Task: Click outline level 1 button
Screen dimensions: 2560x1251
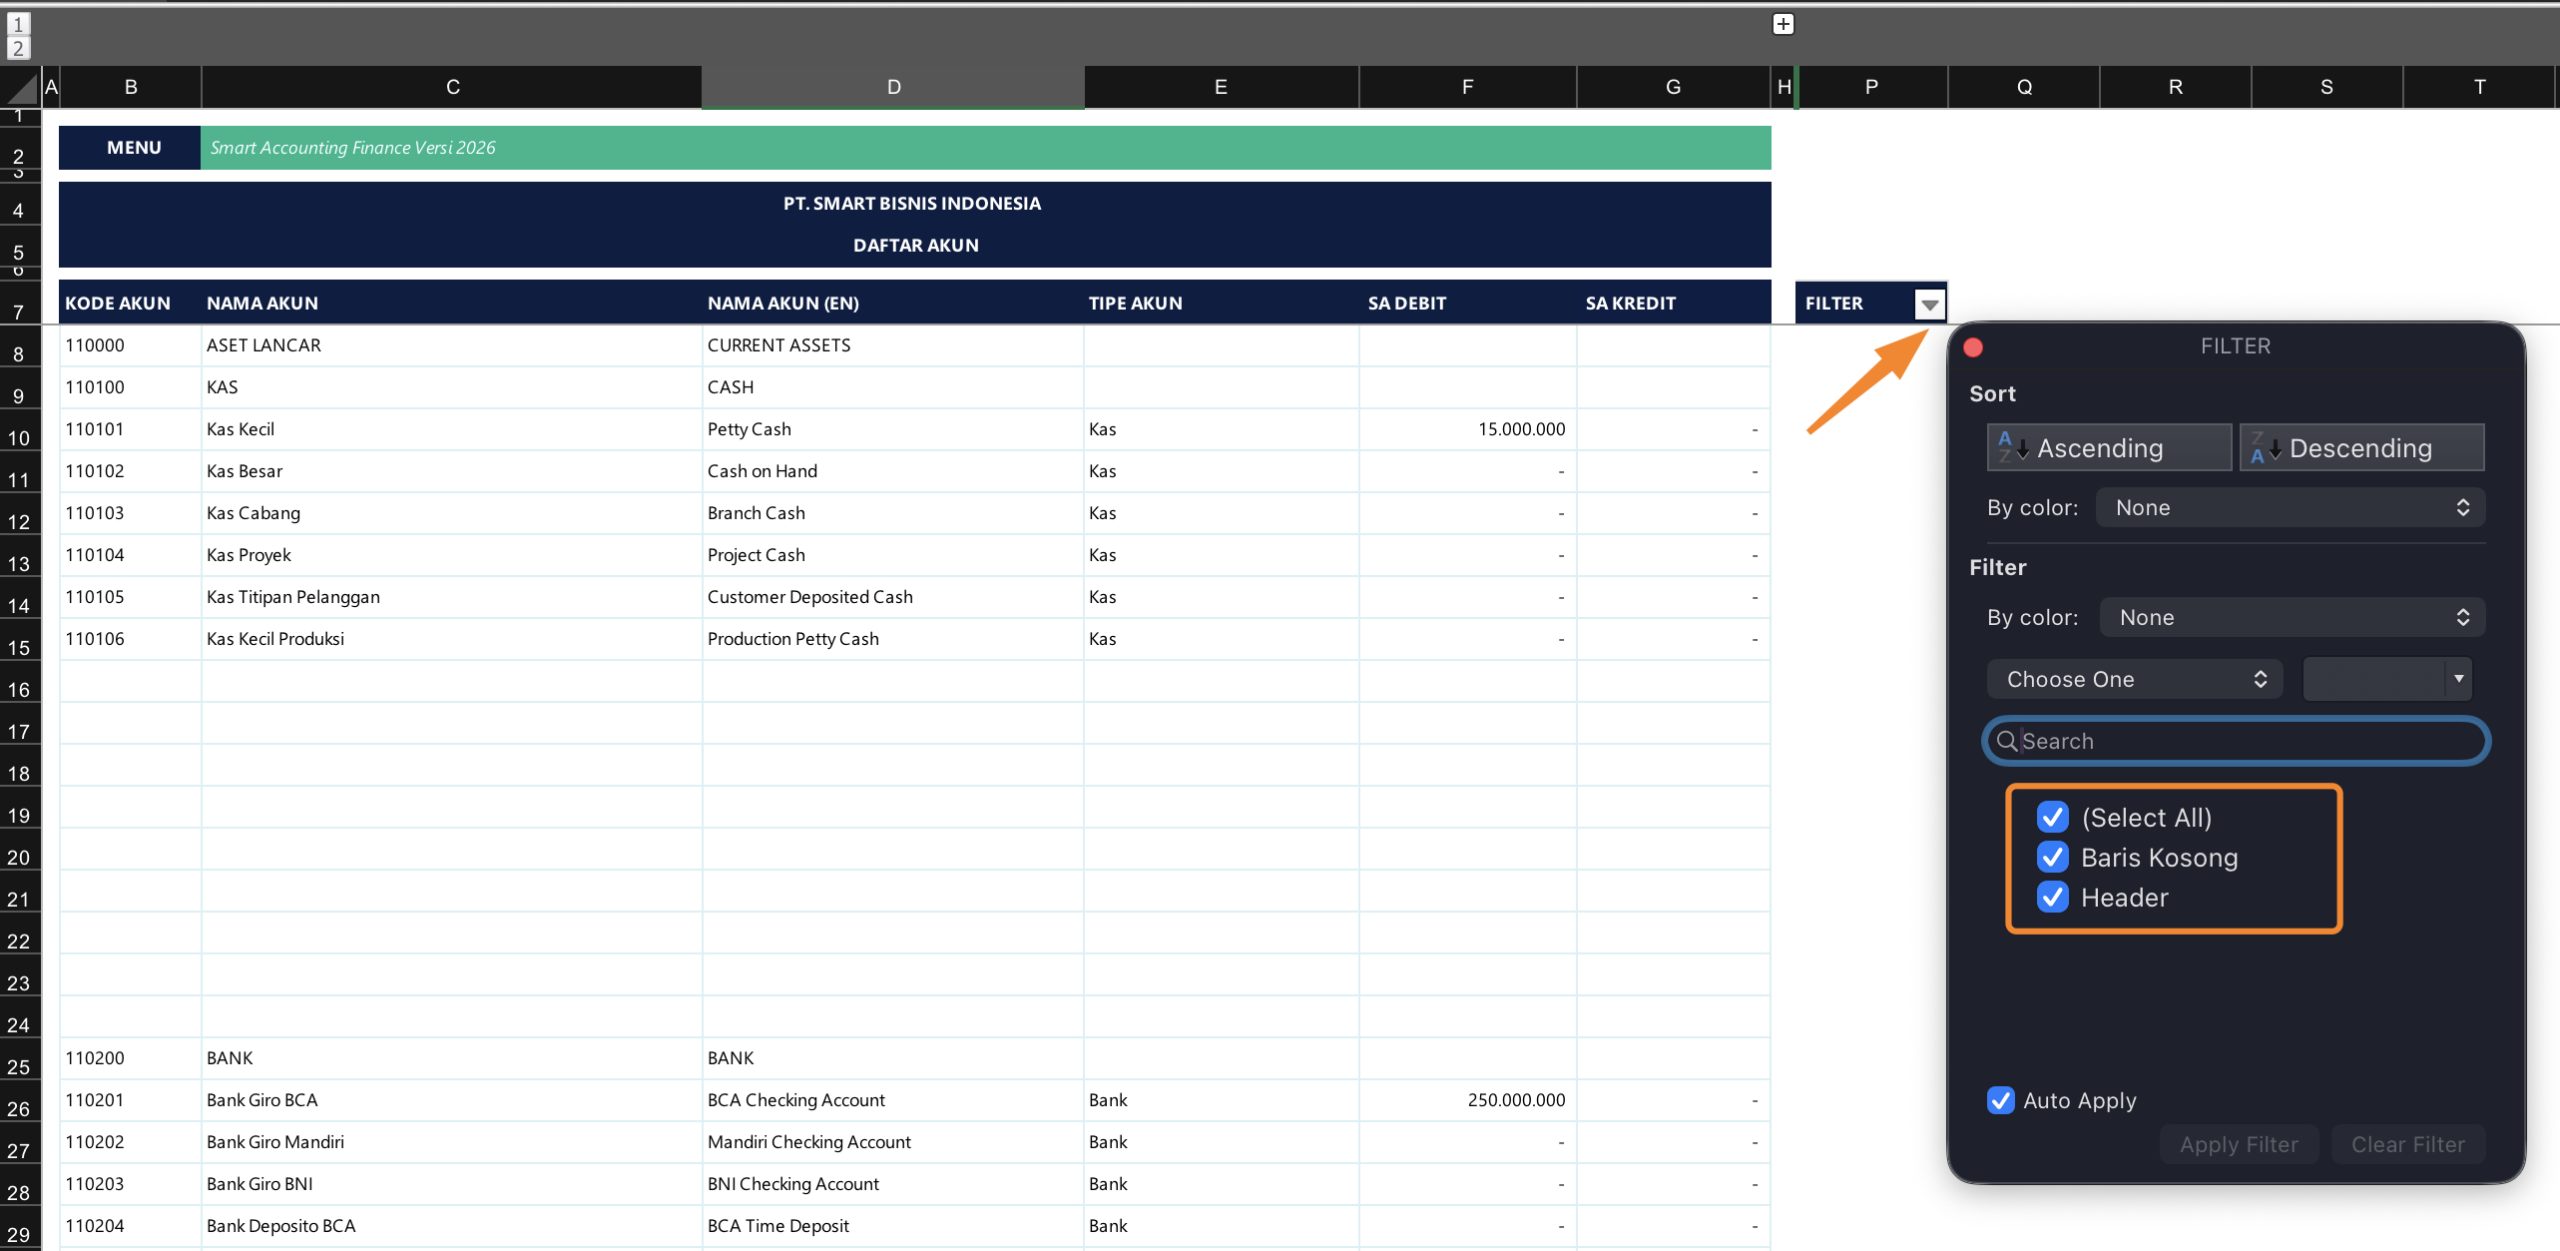Action: click(18, 24)
